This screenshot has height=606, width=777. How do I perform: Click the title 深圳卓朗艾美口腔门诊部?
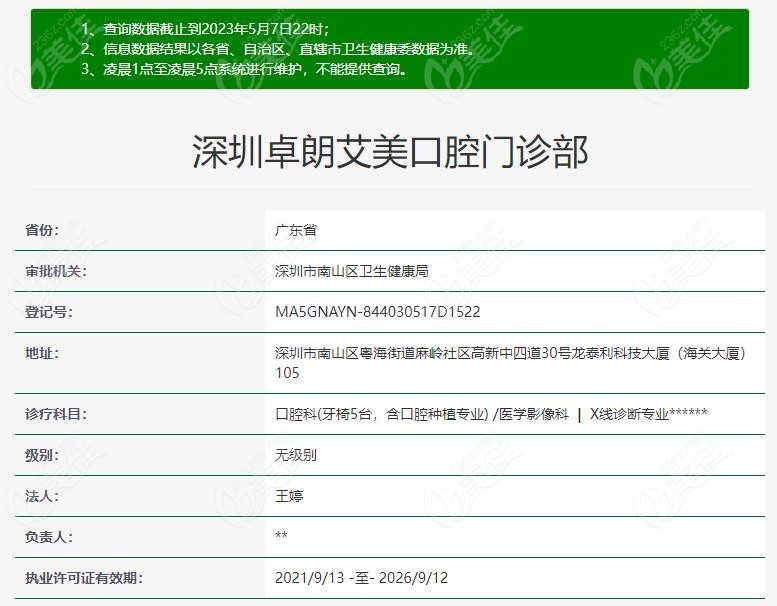(x=389, y=152)
